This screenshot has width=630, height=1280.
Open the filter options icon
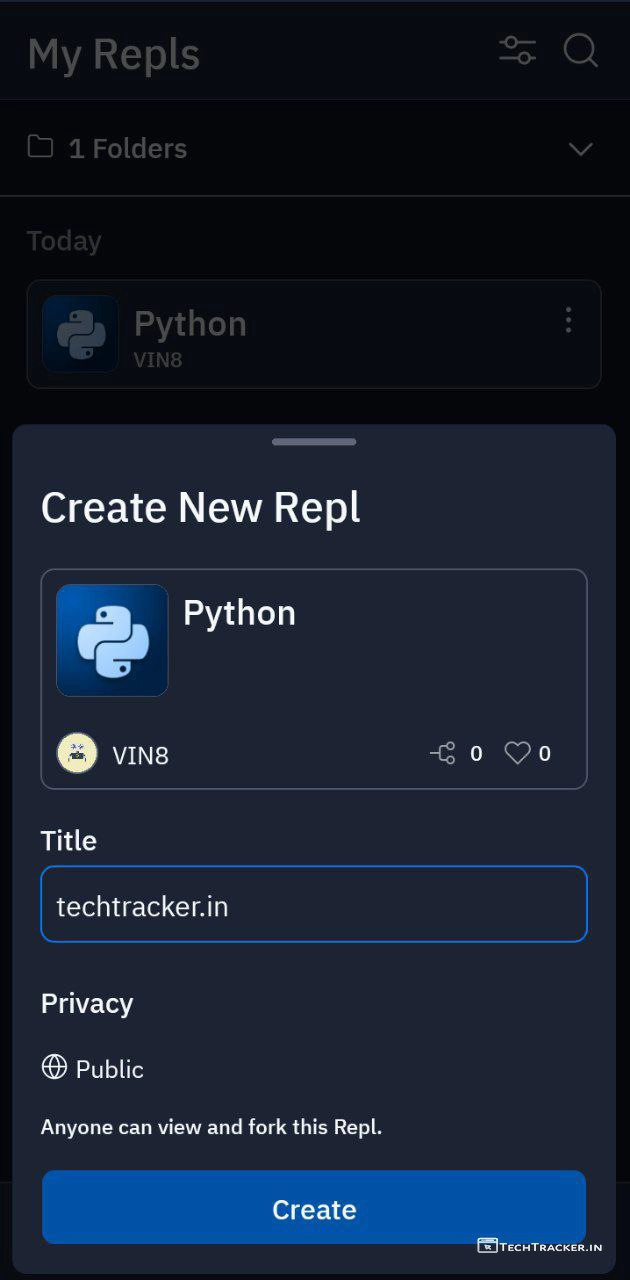517,51
